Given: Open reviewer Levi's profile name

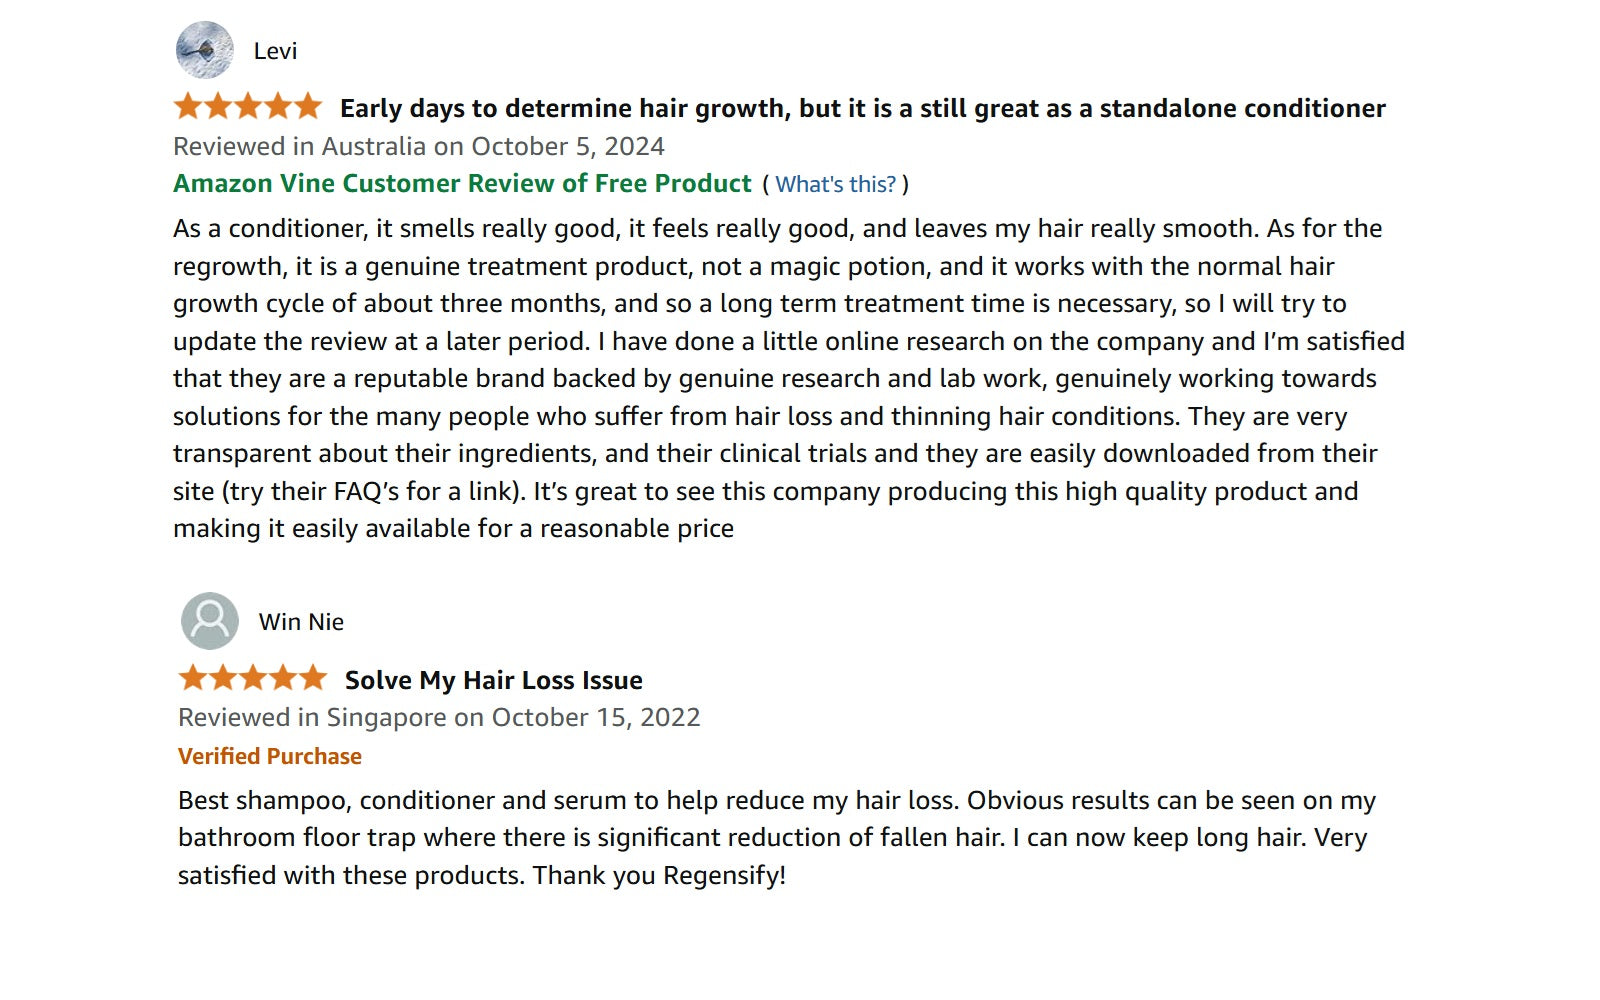Looking at the screenshot, I should point(275,51).
